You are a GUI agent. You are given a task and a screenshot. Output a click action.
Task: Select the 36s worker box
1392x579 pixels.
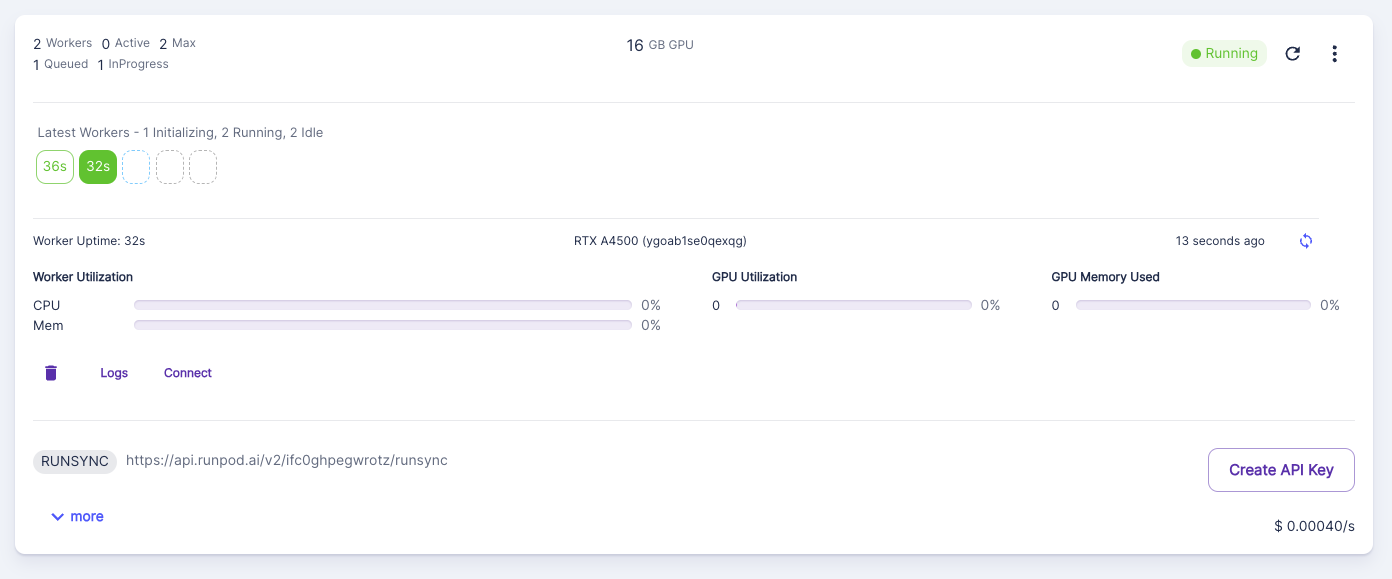tap(55, 167)
